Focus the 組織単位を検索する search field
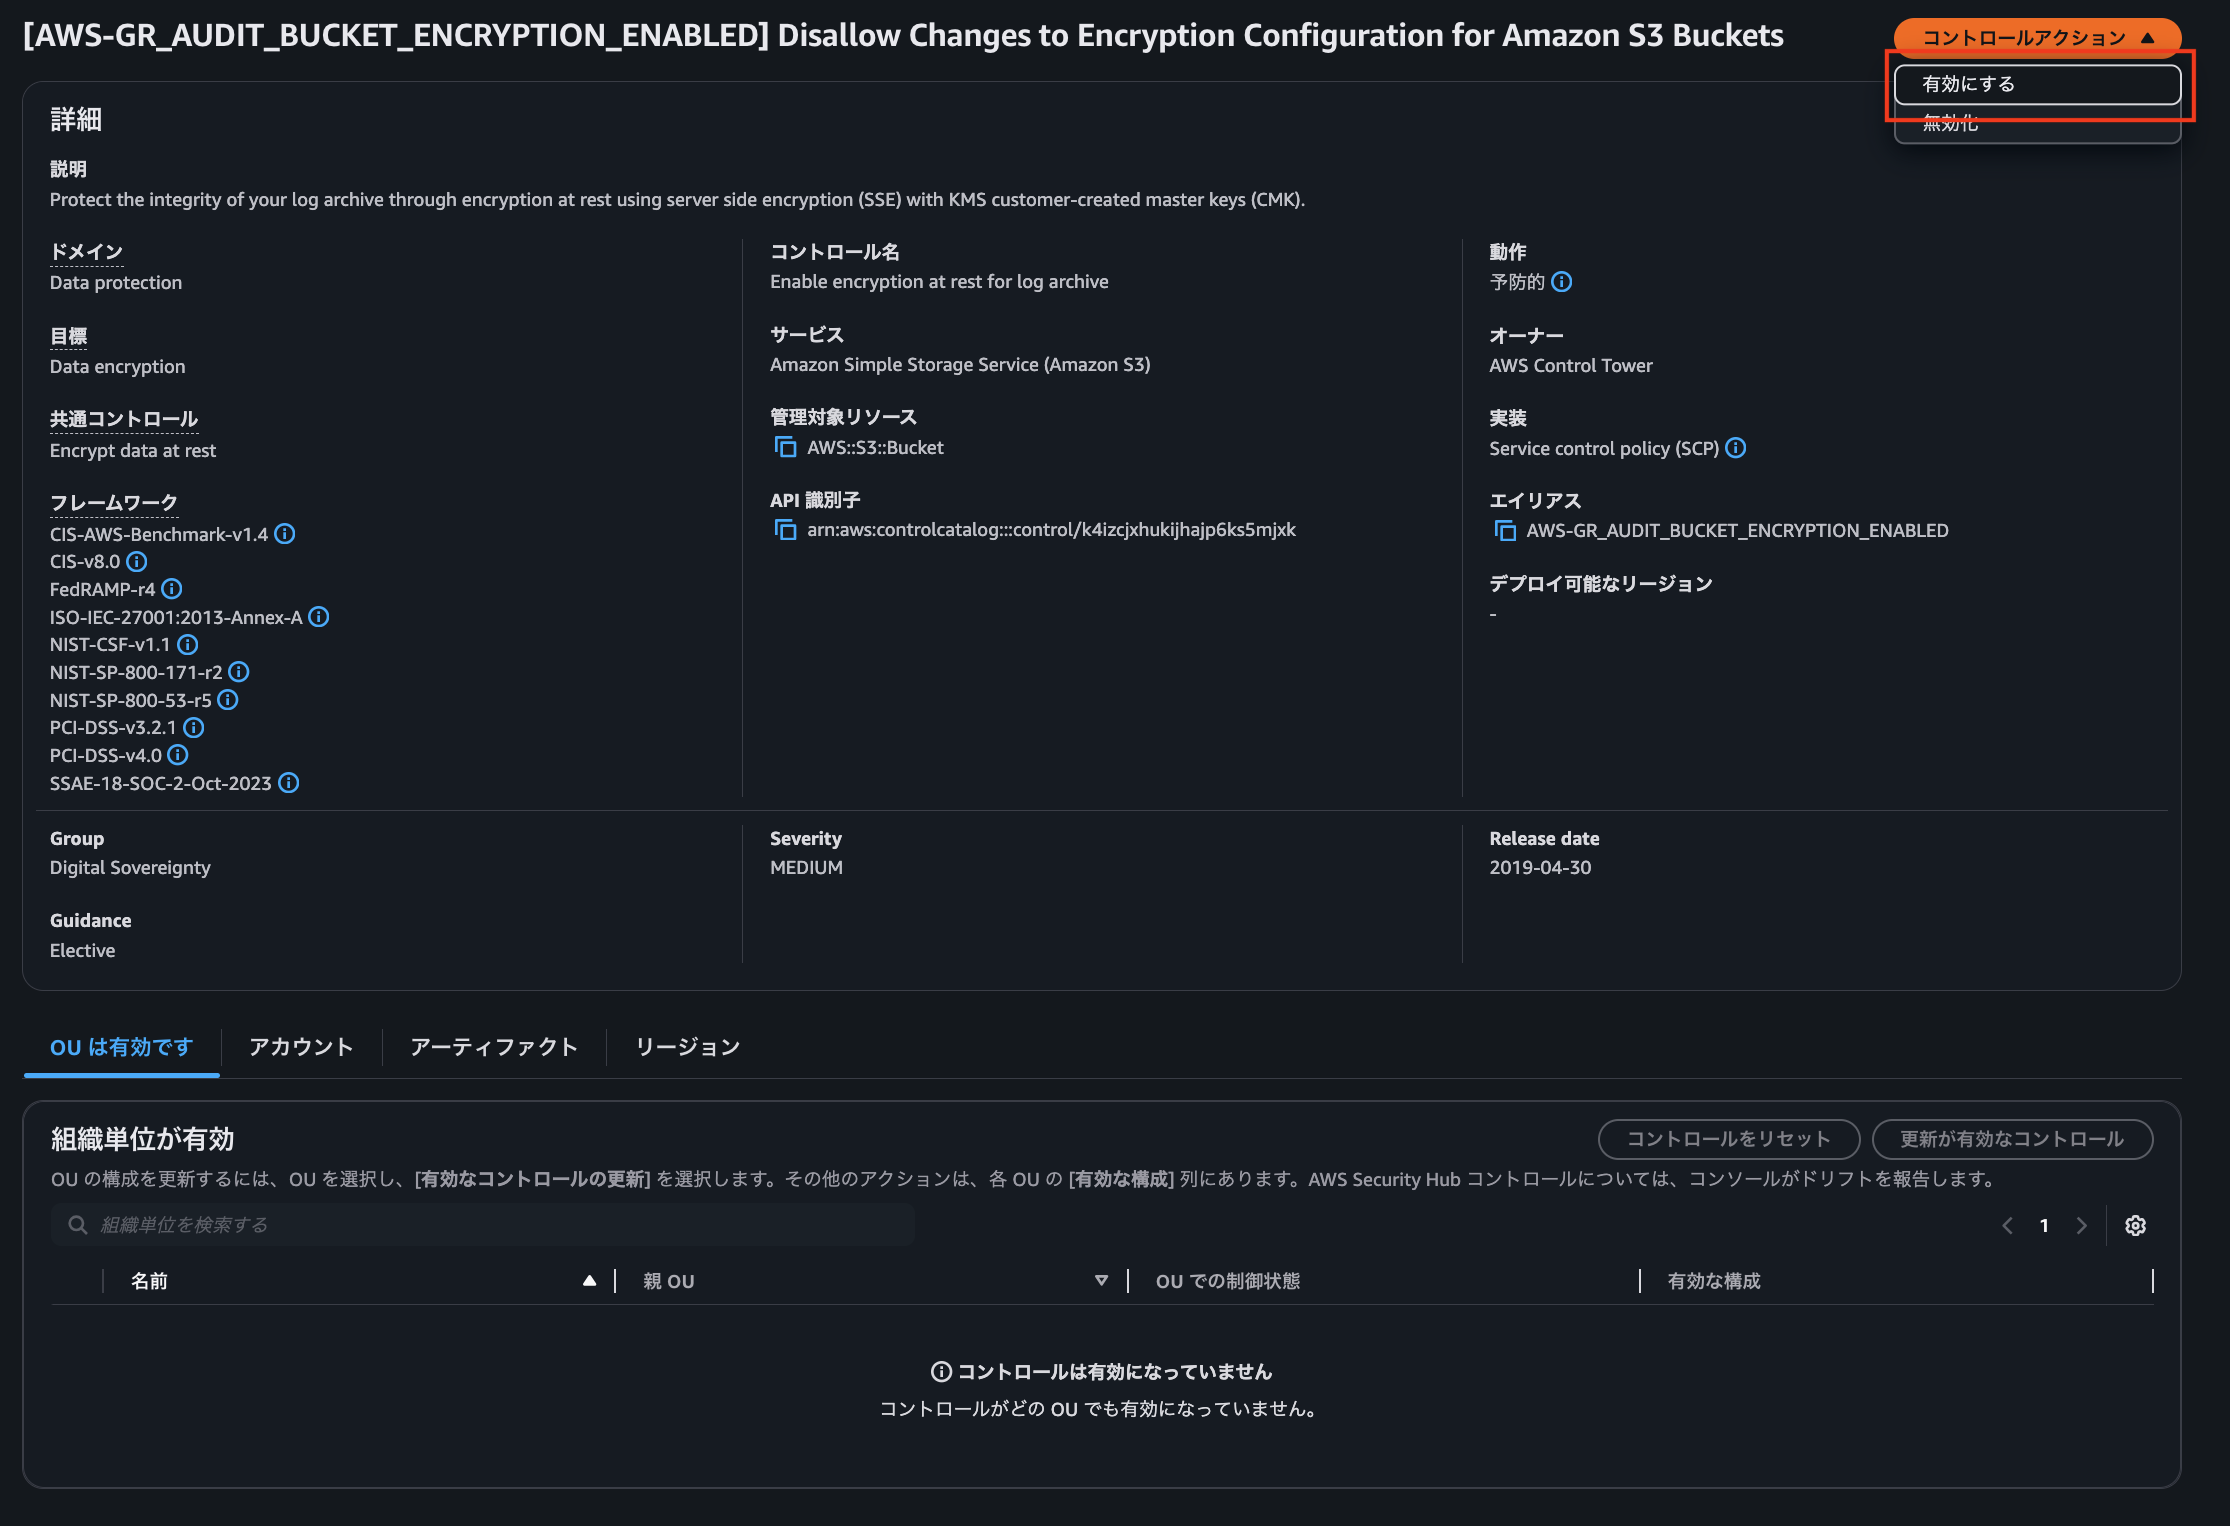Screen dimensions: 2230x1526 click(x=482, y=1225)
